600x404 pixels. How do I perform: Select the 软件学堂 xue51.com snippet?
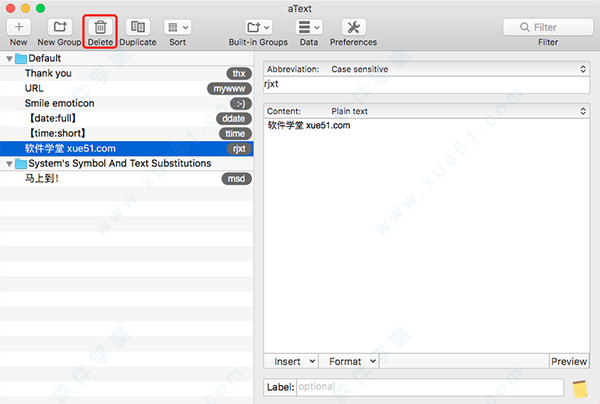point(126,148)
